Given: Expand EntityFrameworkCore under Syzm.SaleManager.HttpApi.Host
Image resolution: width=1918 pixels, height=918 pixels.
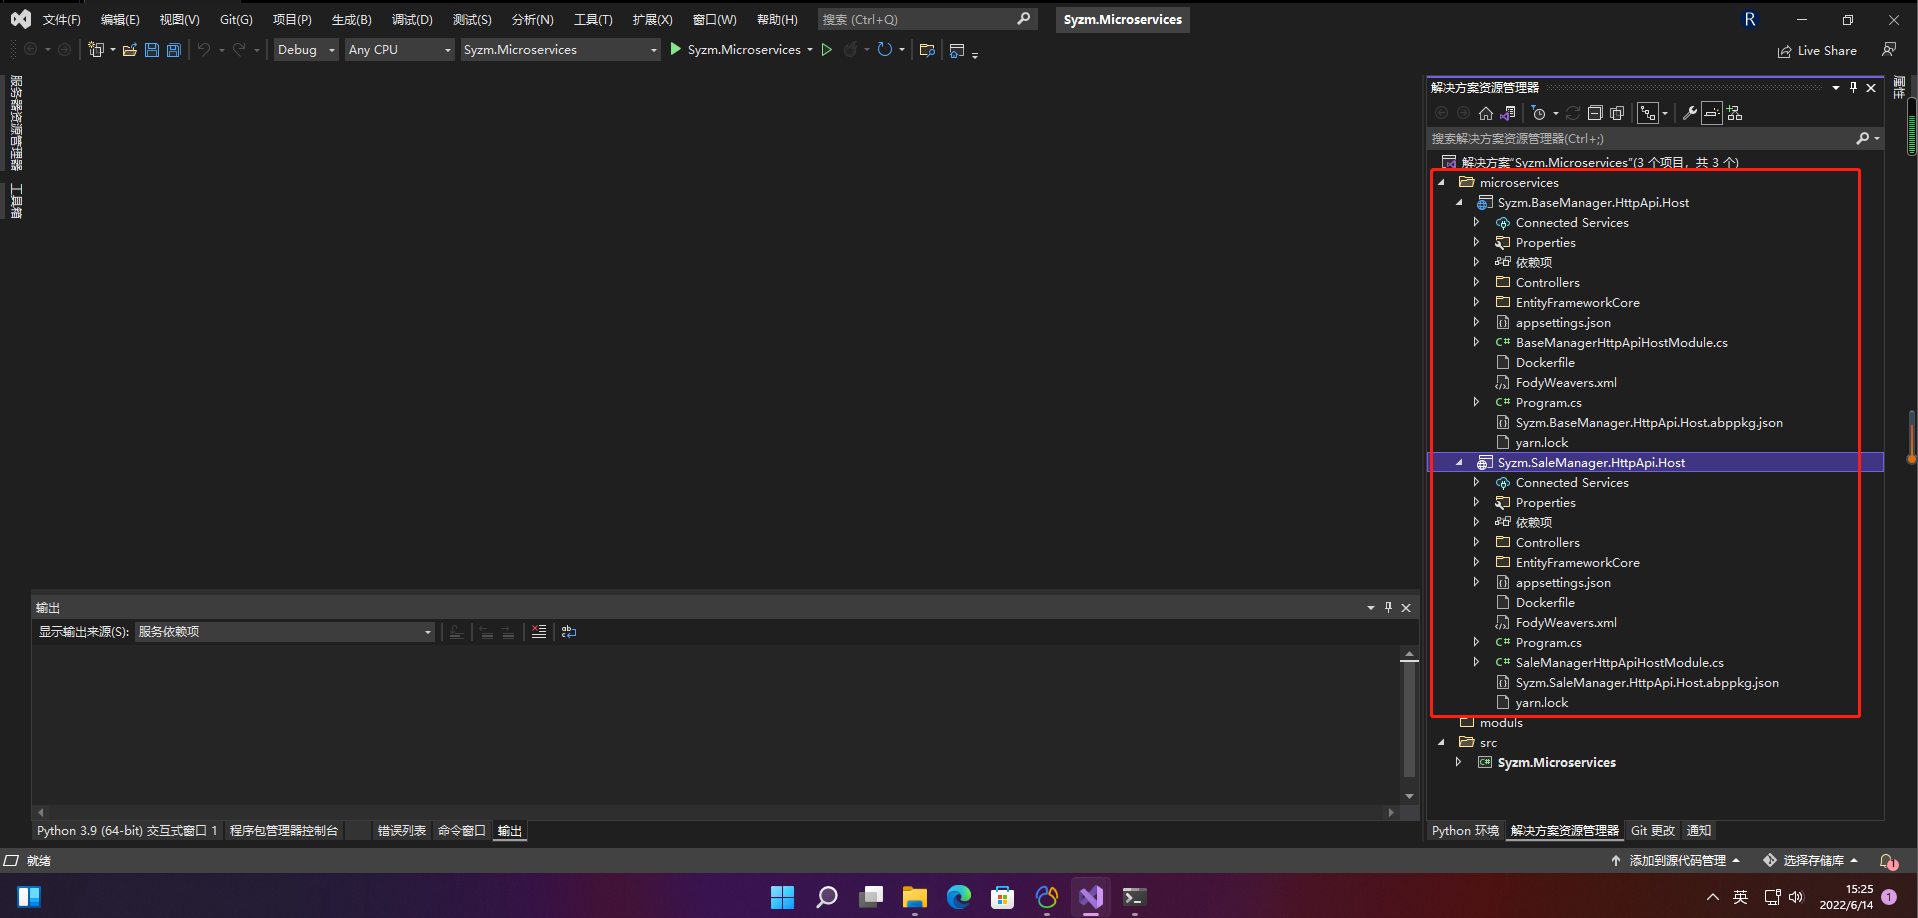Looking at the screenshot, I should pos(1476,562).
